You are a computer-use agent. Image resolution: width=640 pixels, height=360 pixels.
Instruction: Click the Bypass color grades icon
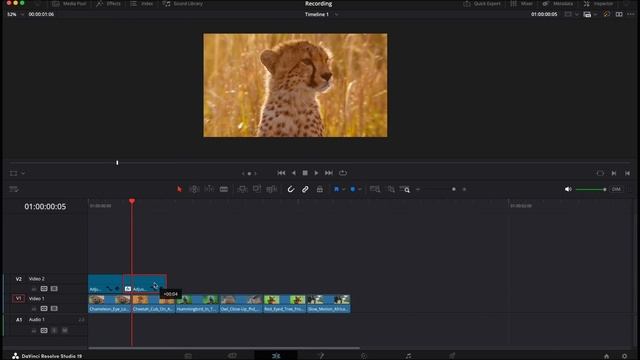607,14
